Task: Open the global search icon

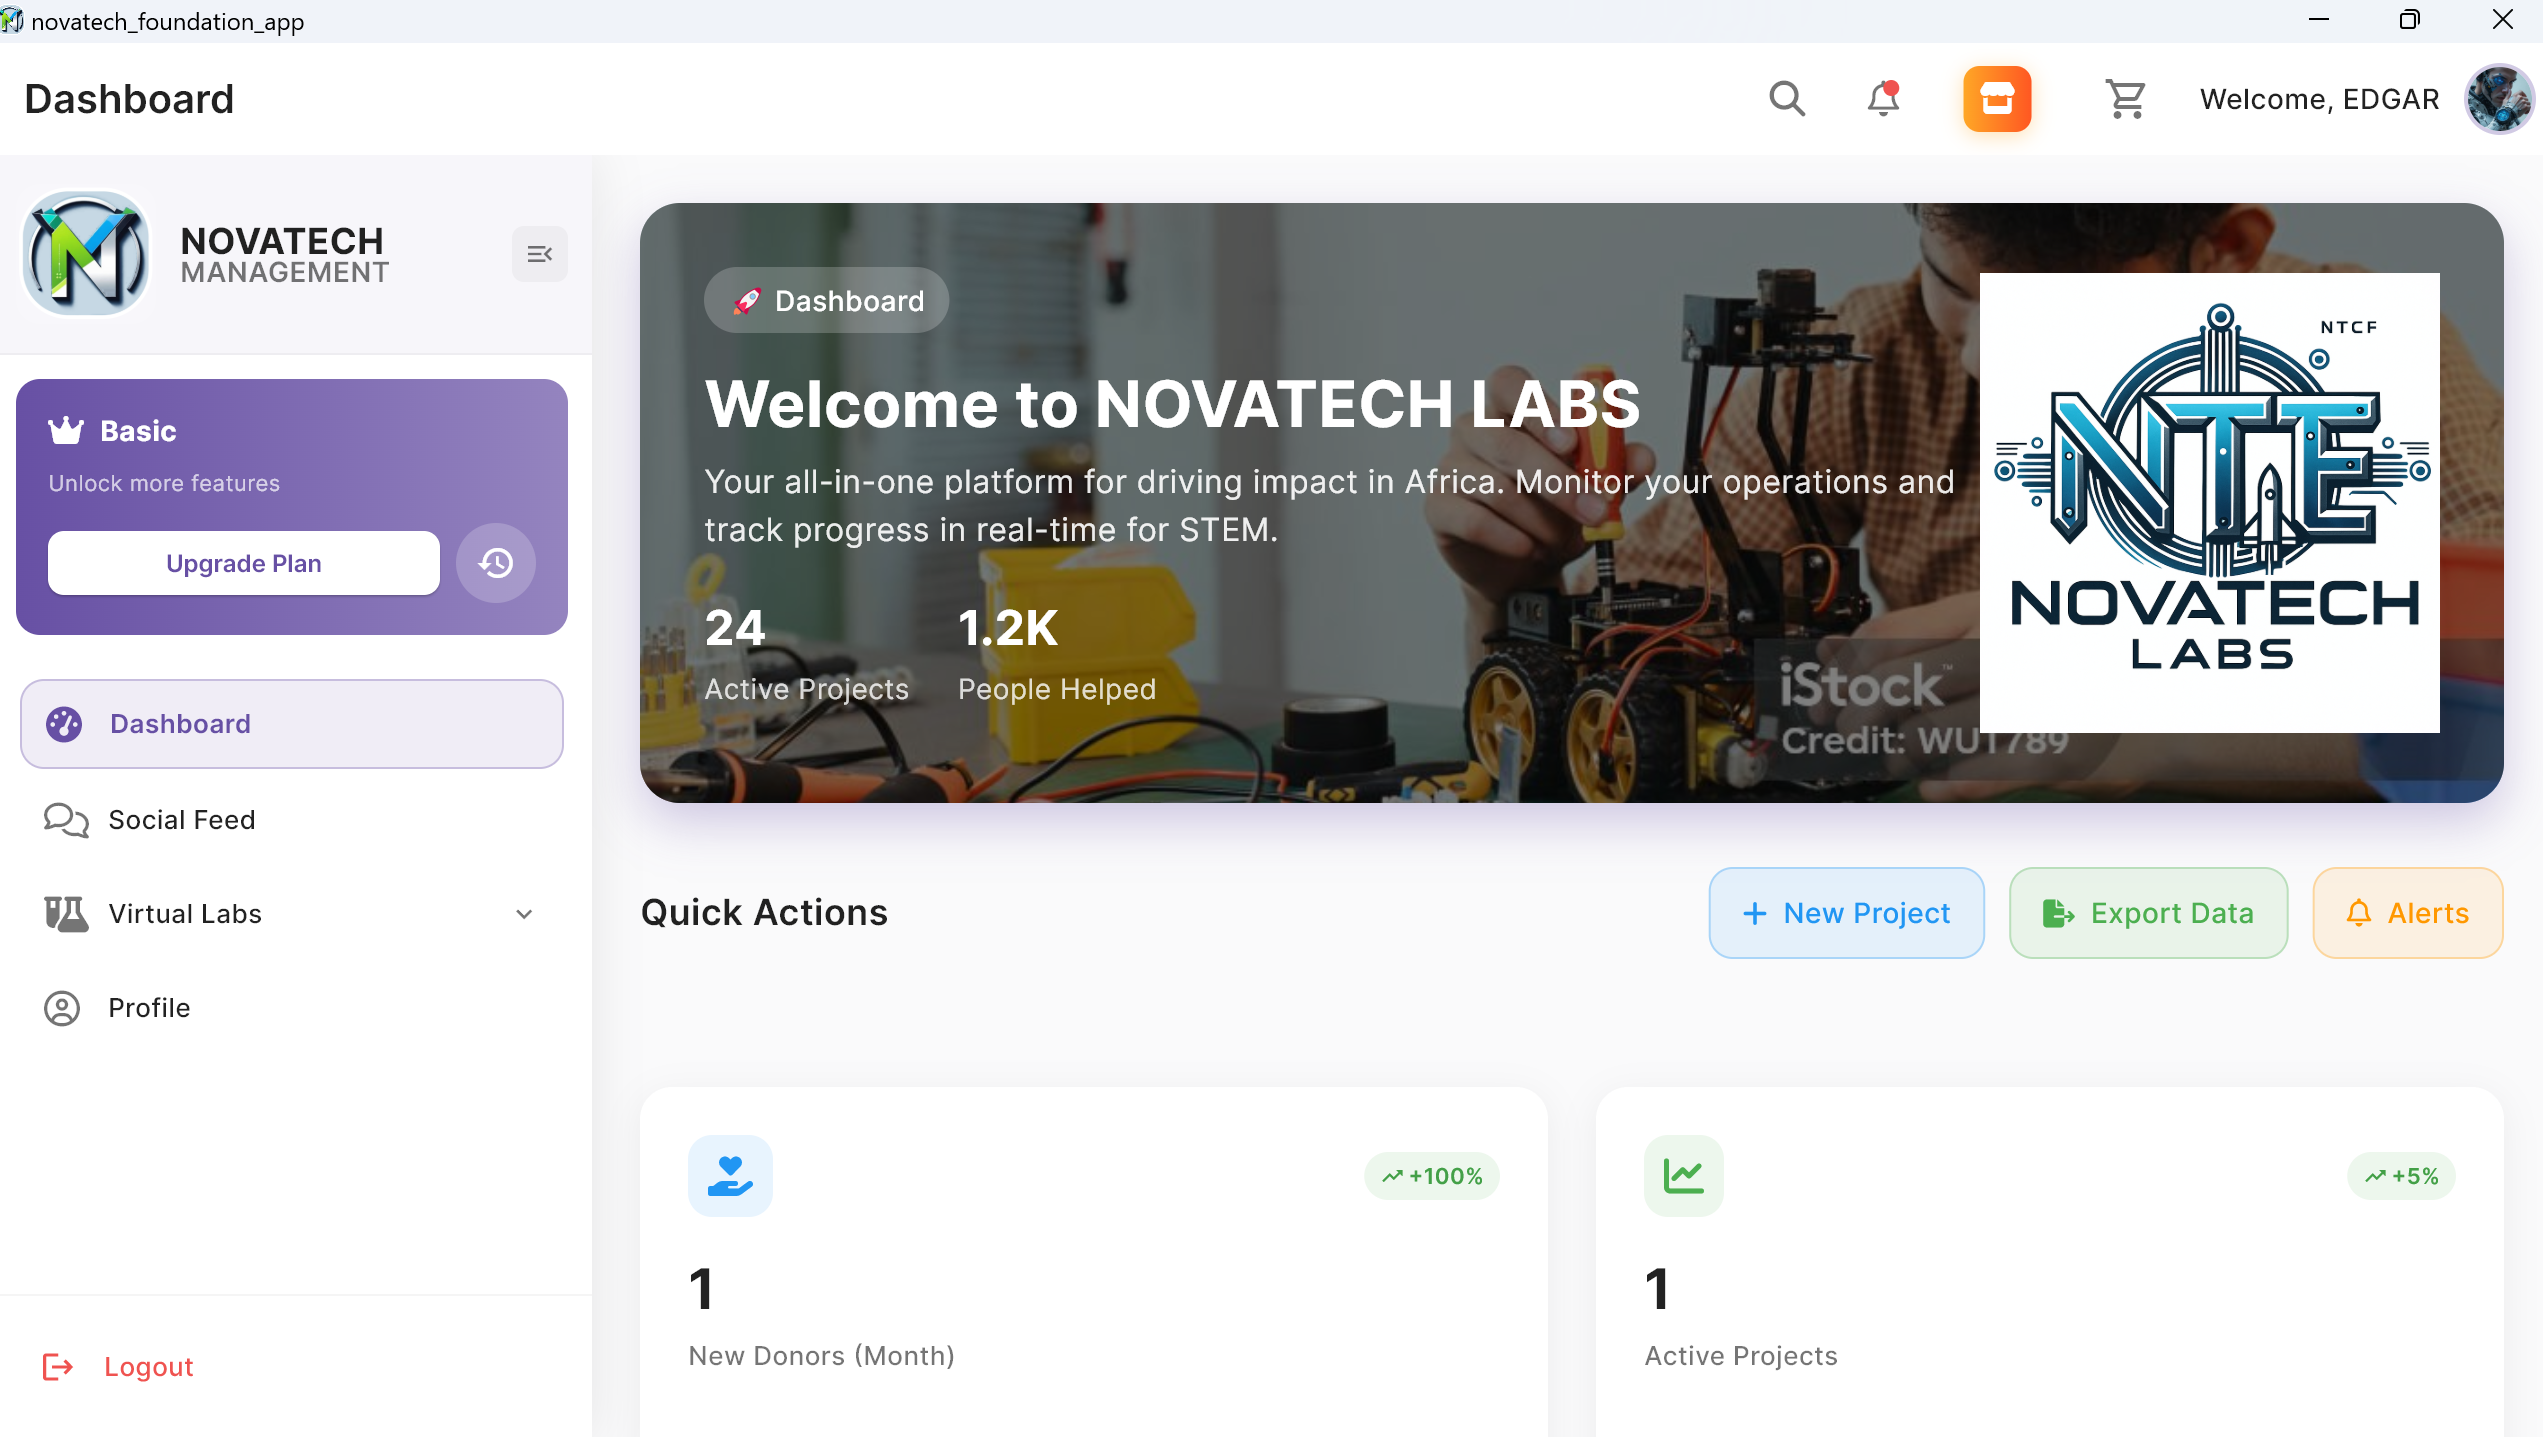Action: (1788, 98)
